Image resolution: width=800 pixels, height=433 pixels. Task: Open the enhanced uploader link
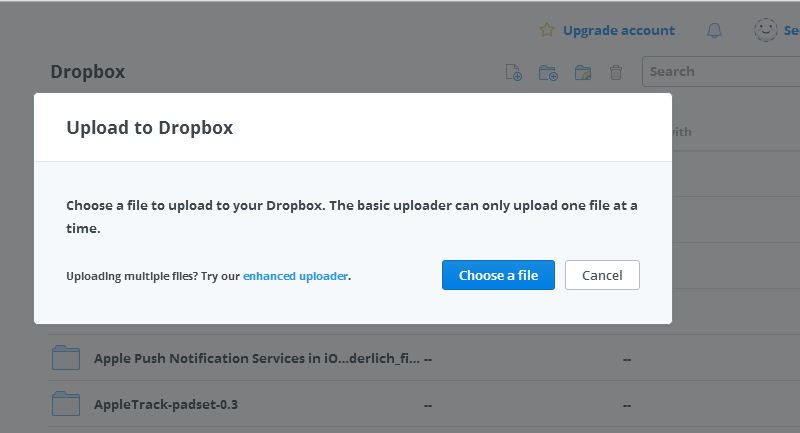click(295, 276)
